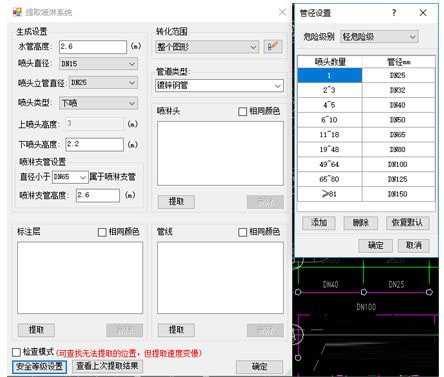Select the DN25 cell in pipe table
Viewport: 444px width, 377px height.
(x=398, y=75)
